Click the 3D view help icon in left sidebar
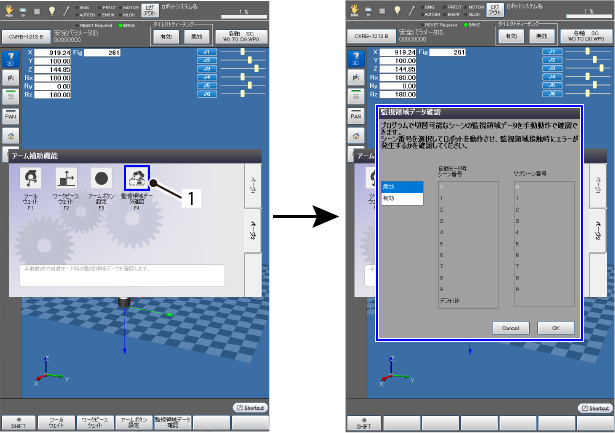Screen dimensions: 615x433 point(11,59)
